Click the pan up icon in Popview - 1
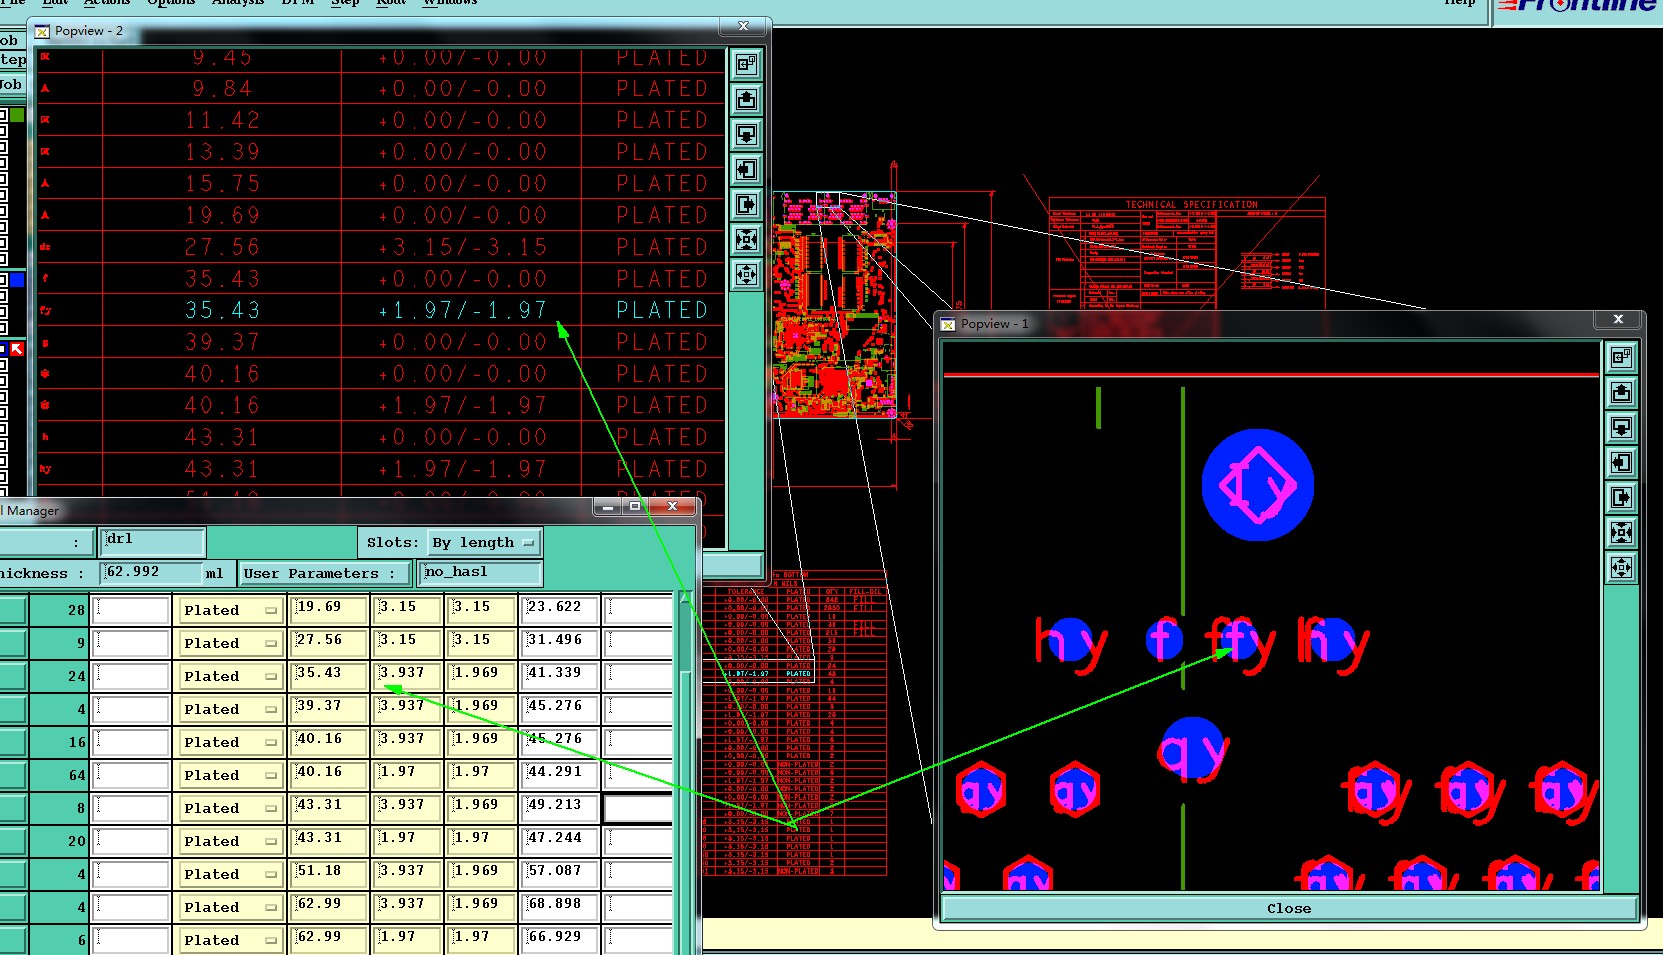Image resolution: width=1663 pixels, height=955 pixels. (1621, 392)
